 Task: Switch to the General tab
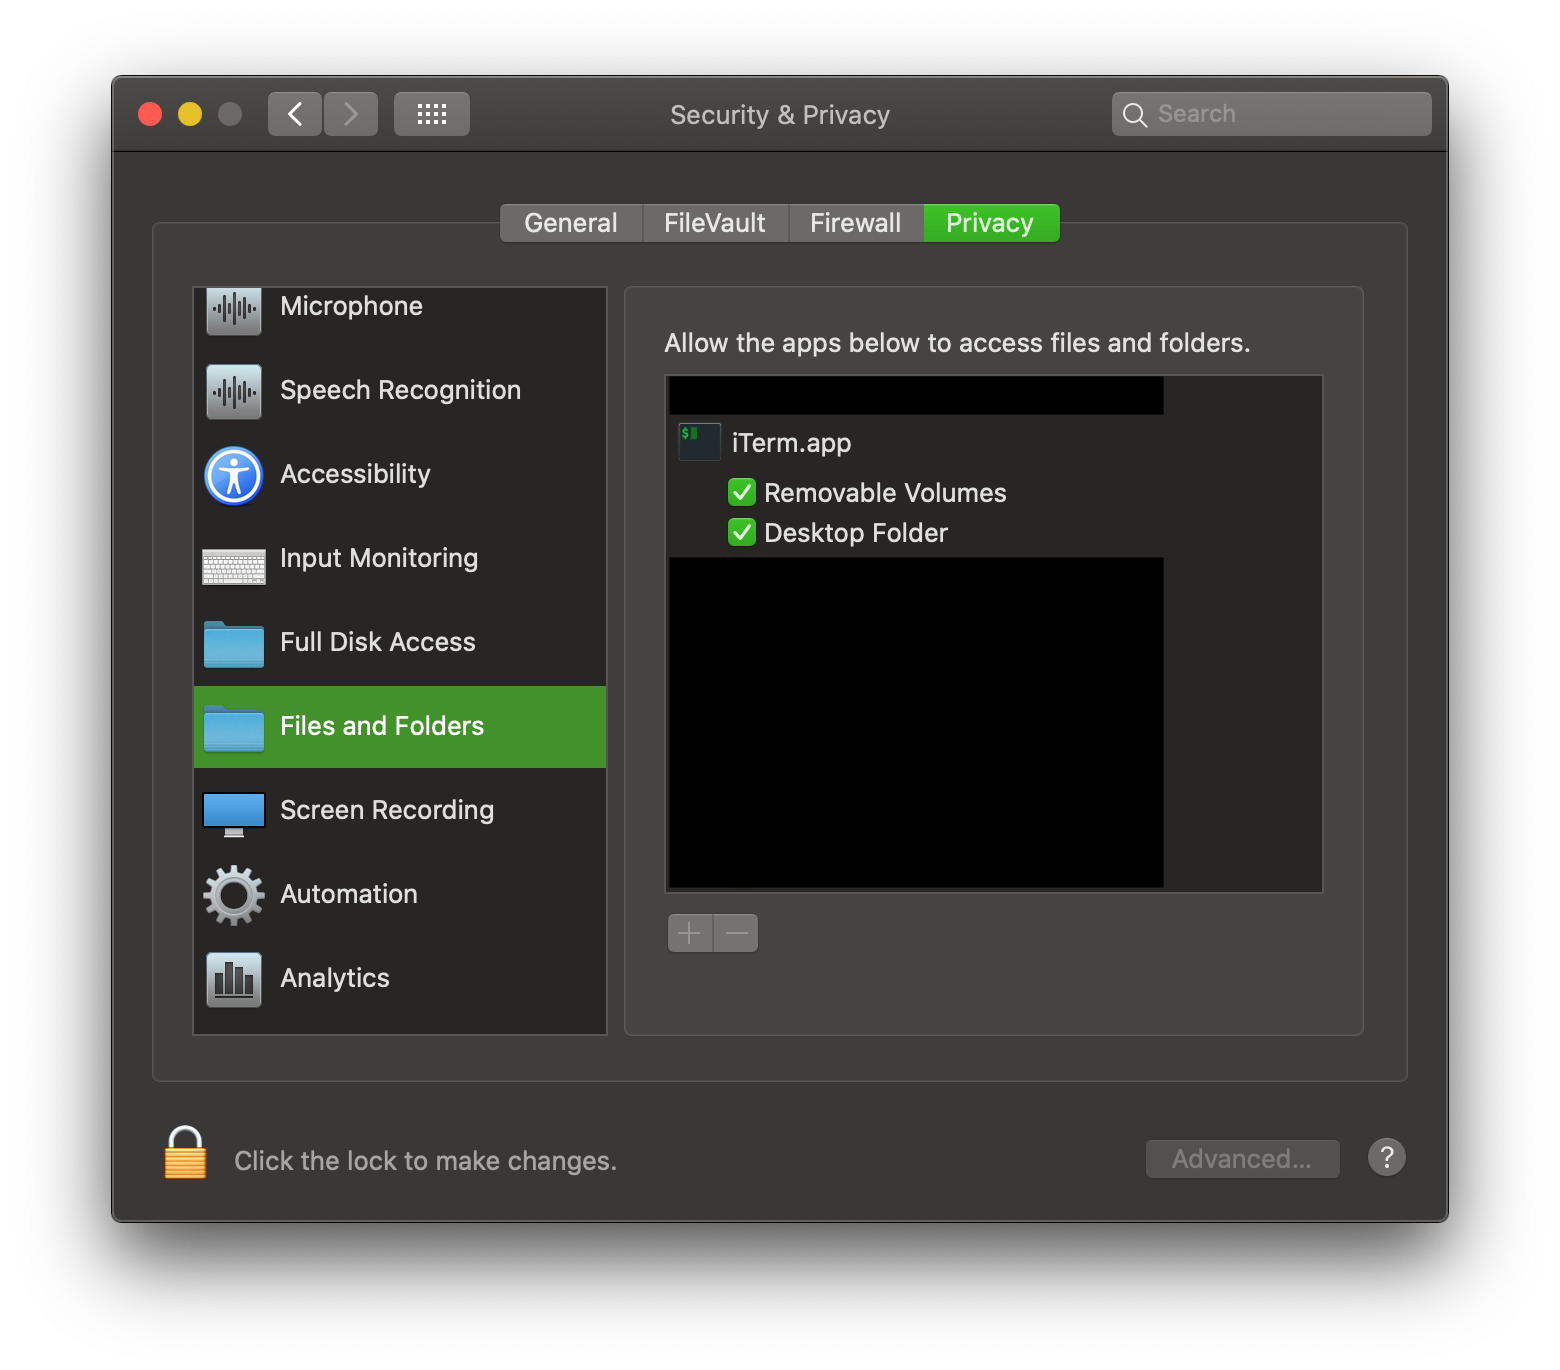pos(571,223)
